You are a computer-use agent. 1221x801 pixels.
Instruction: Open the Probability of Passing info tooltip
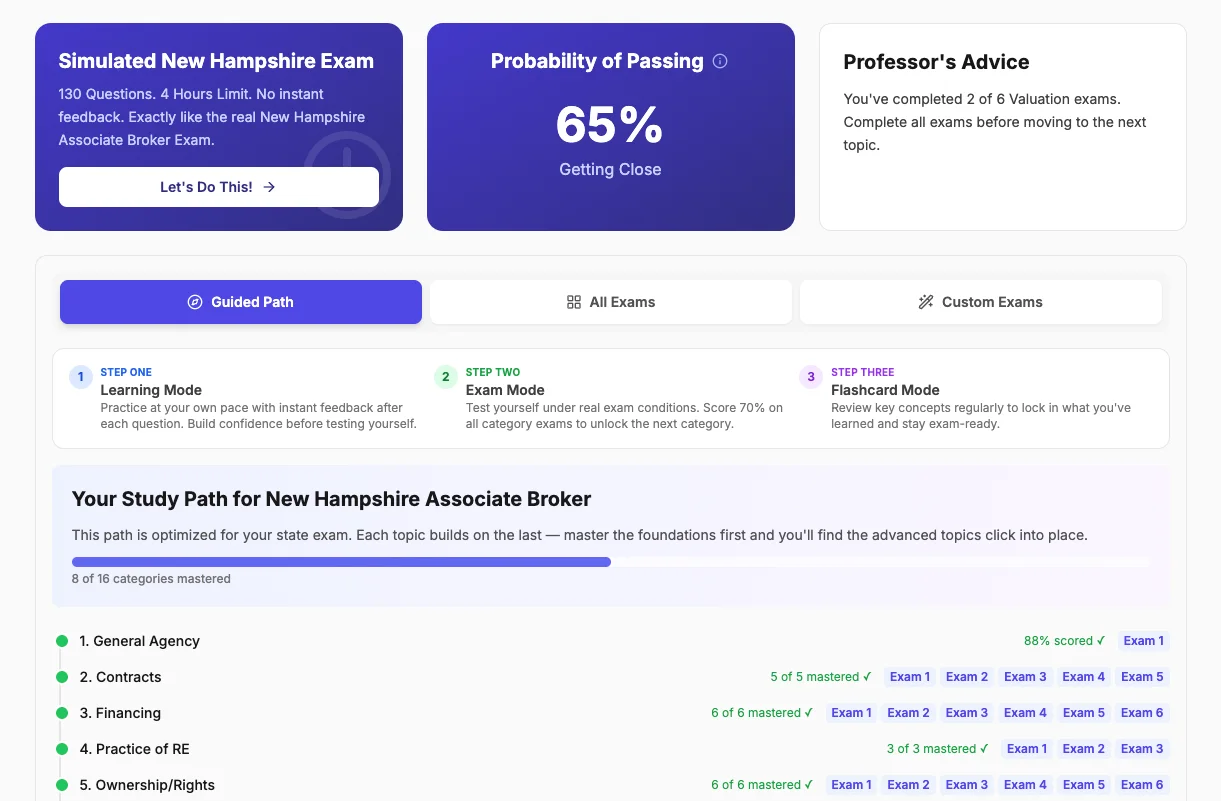[x=718, y=60]
